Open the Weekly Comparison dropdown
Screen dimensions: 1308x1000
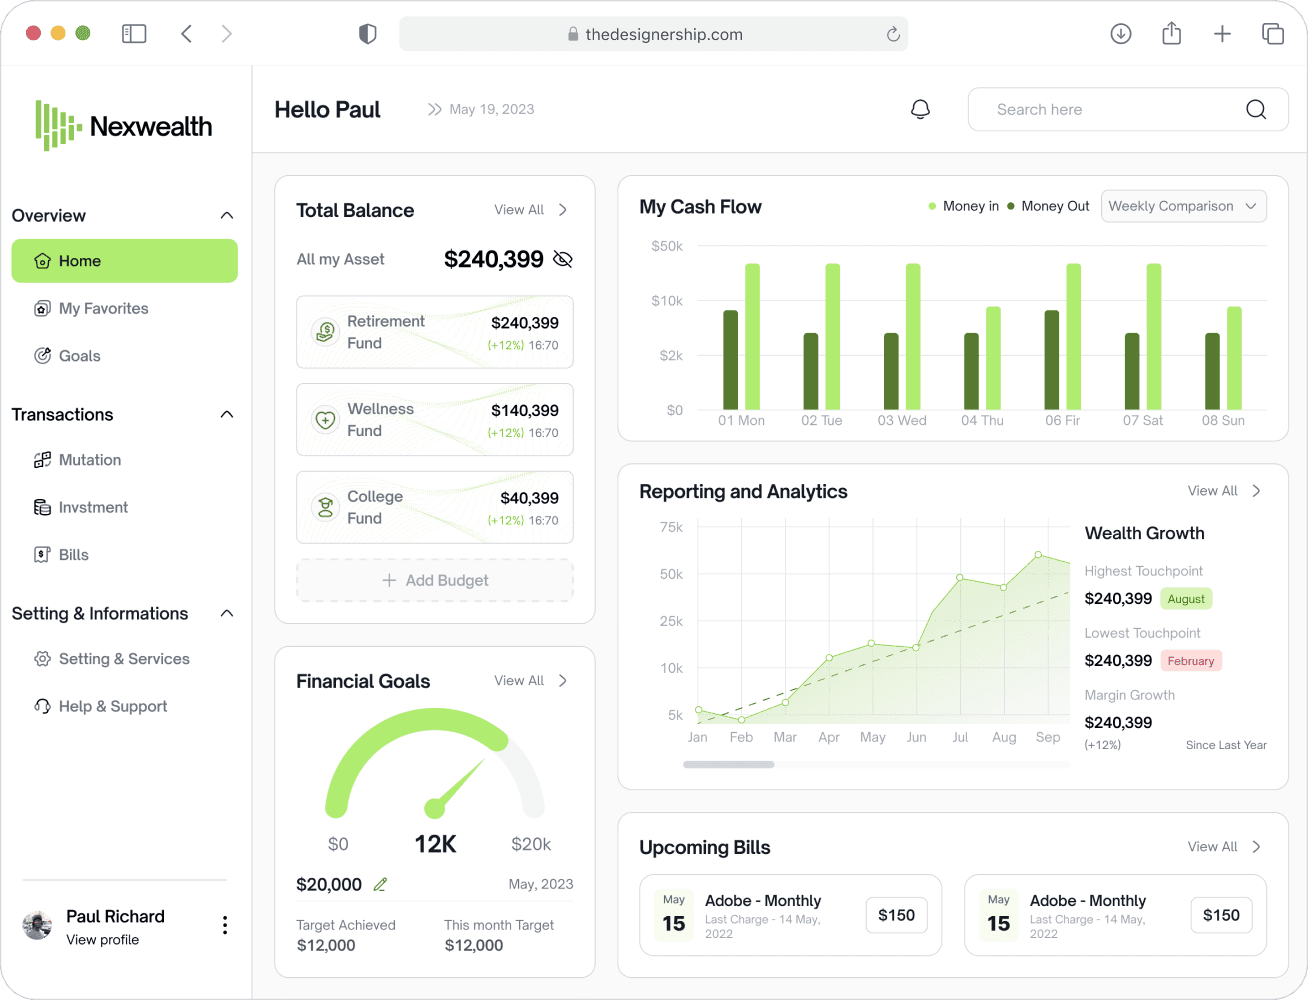(1184, 206)
